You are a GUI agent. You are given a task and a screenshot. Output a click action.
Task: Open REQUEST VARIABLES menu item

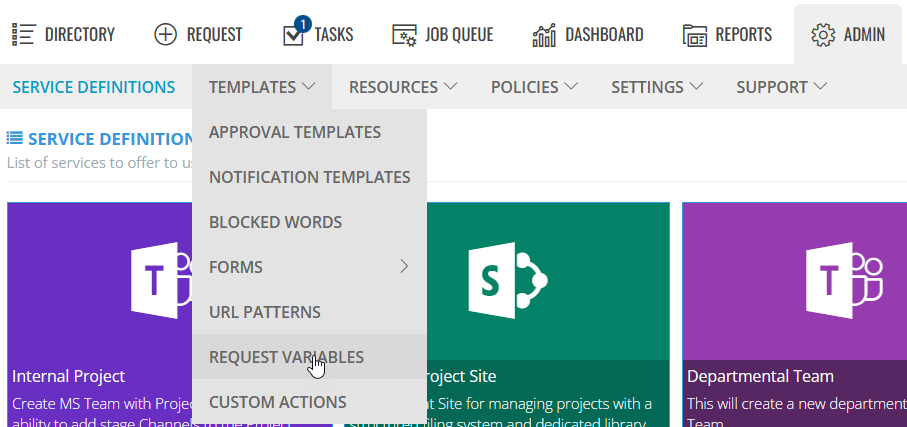click(x=309, y=357)
